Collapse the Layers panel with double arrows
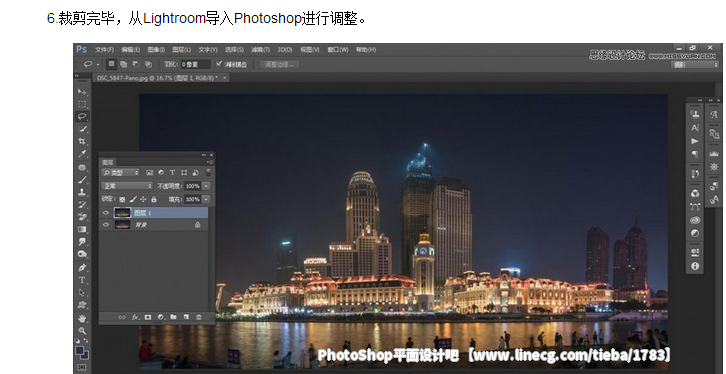726x374 pixels. pos(203,155)
